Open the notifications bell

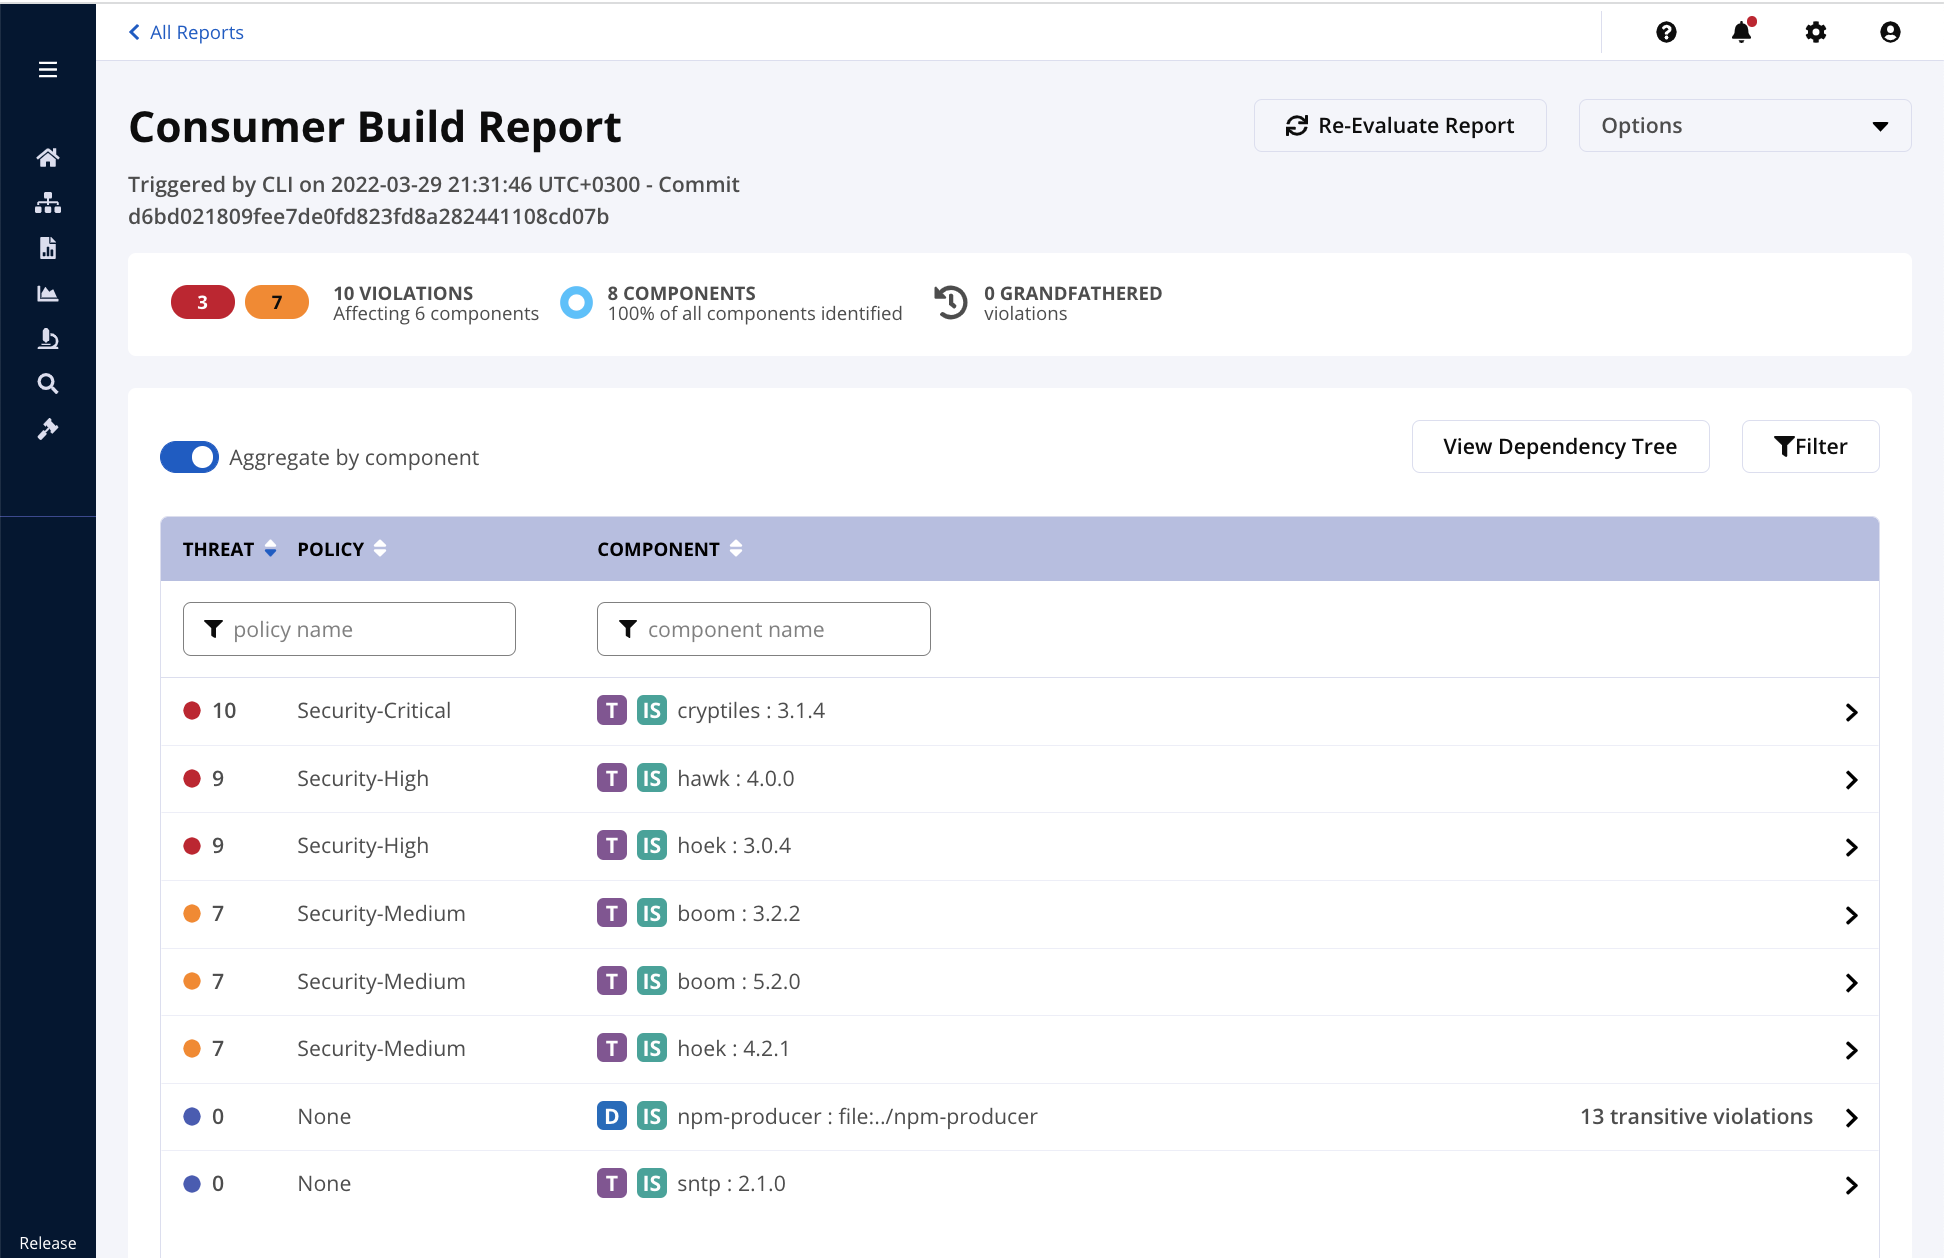pyautogui.click(x=1742, y=32)
